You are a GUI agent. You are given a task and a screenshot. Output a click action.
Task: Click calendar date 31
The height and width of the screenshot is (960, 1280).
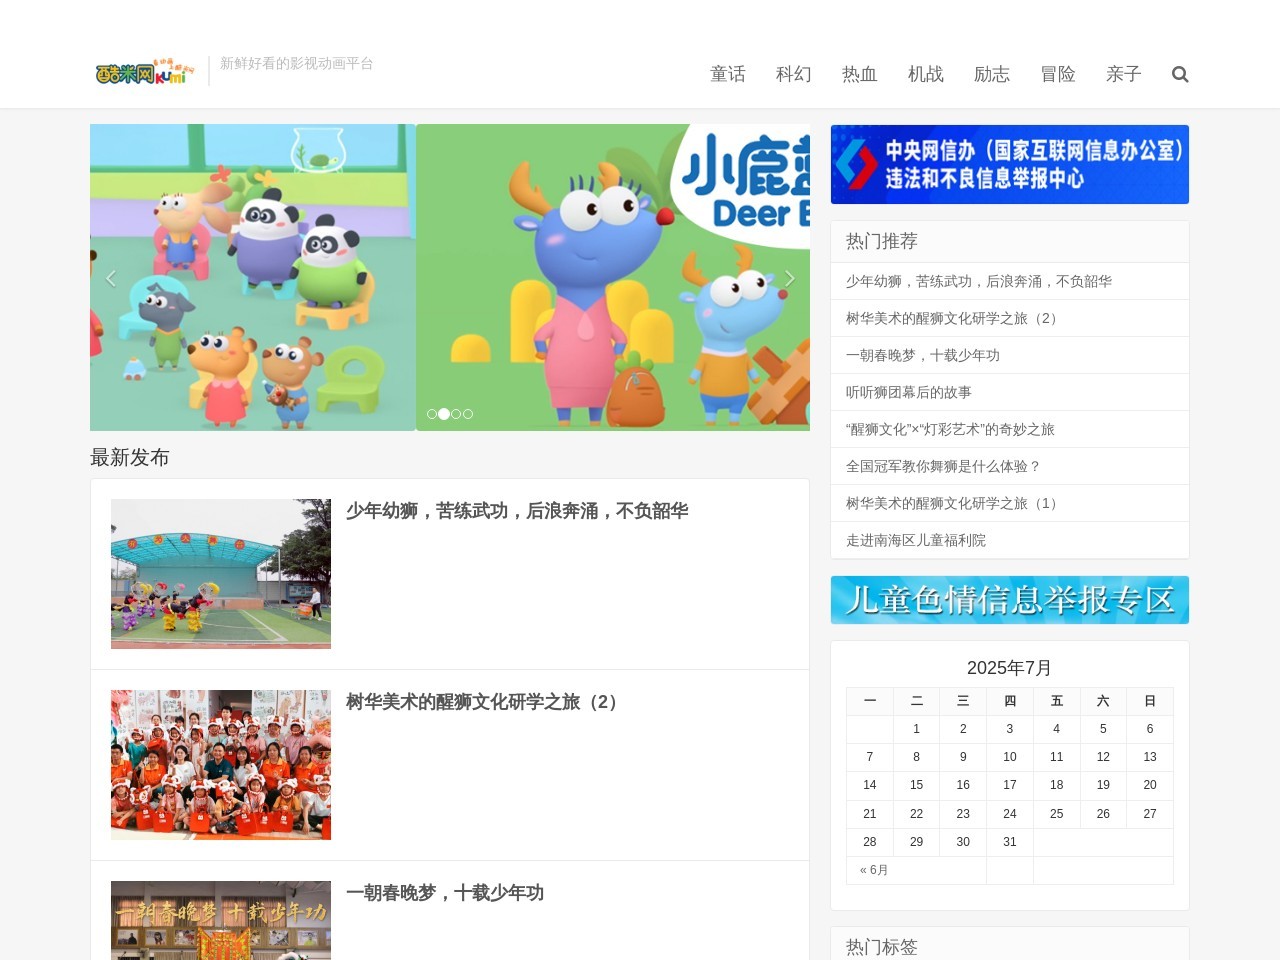(x=1010, y=842)
